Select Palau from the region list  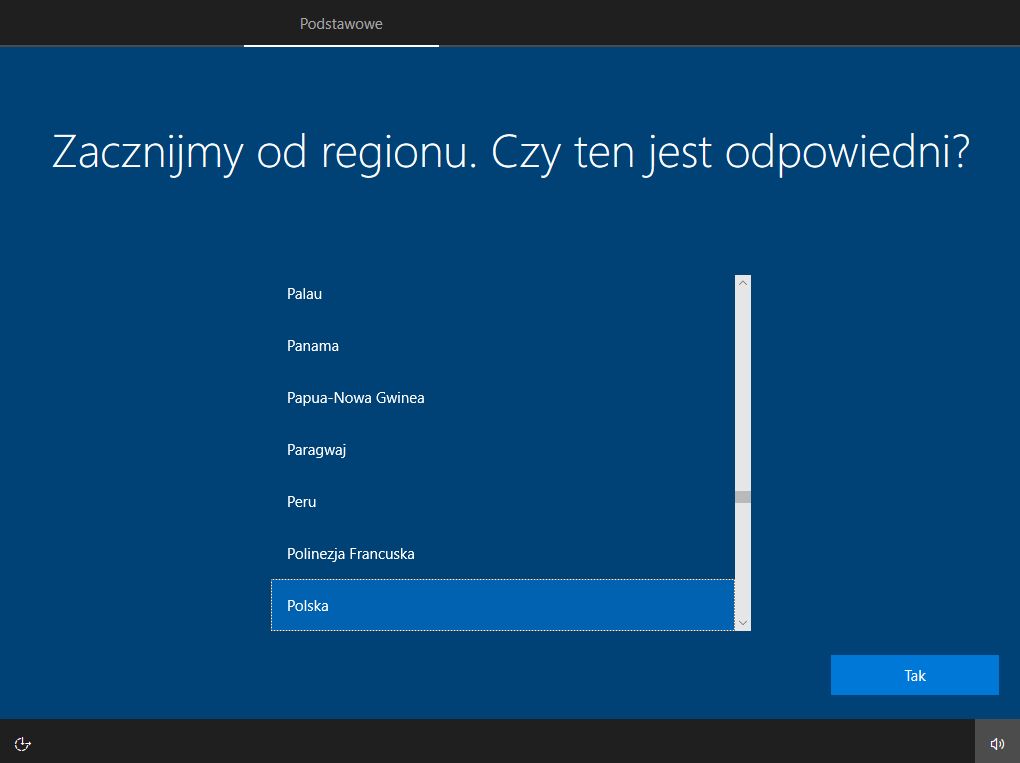click(503, 294)
